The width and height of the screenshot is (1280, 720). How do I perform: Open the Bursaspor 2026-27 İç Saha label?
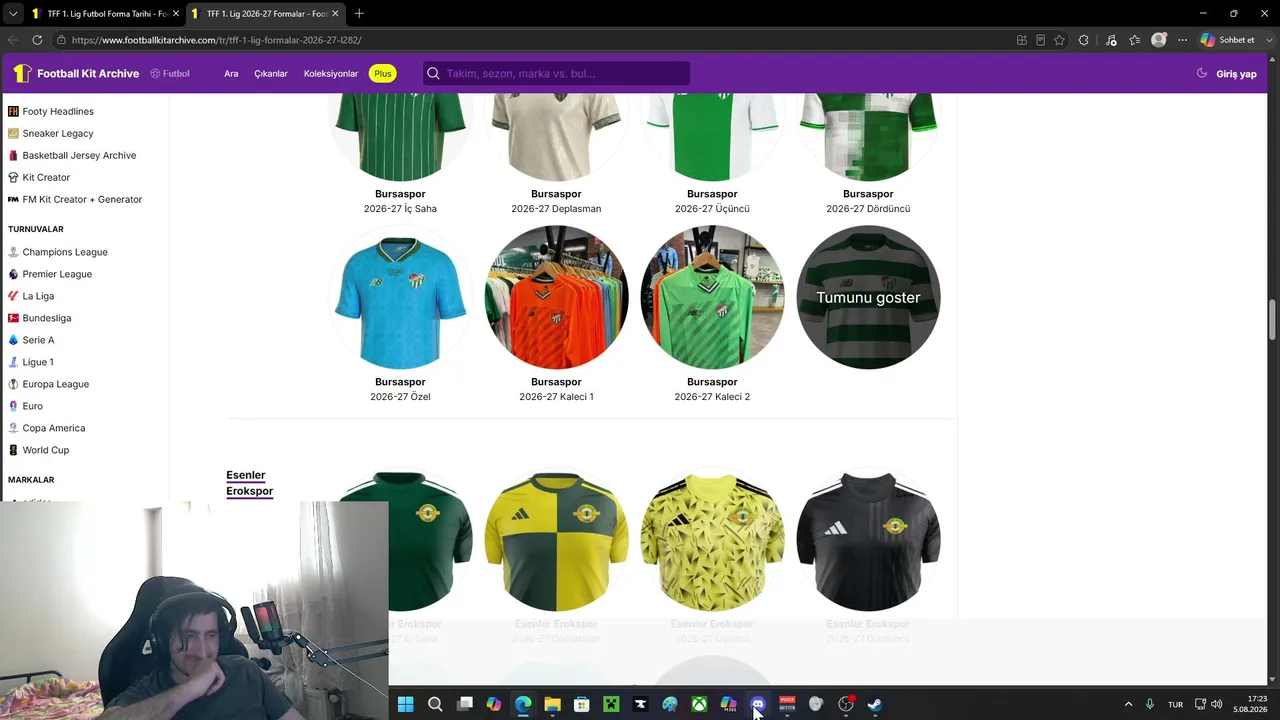click(400, 209)
